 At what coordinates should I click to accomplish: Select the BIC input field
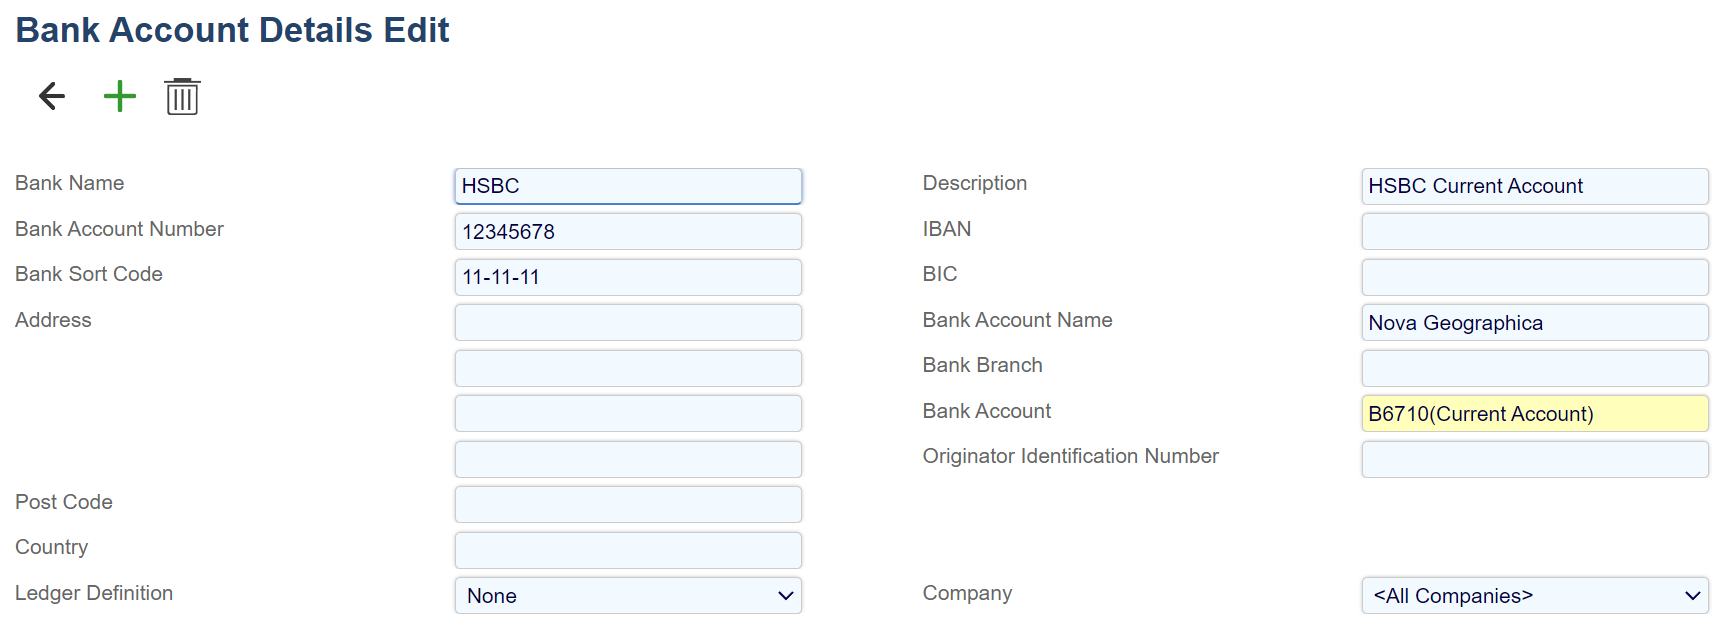tap(1534, 277)
